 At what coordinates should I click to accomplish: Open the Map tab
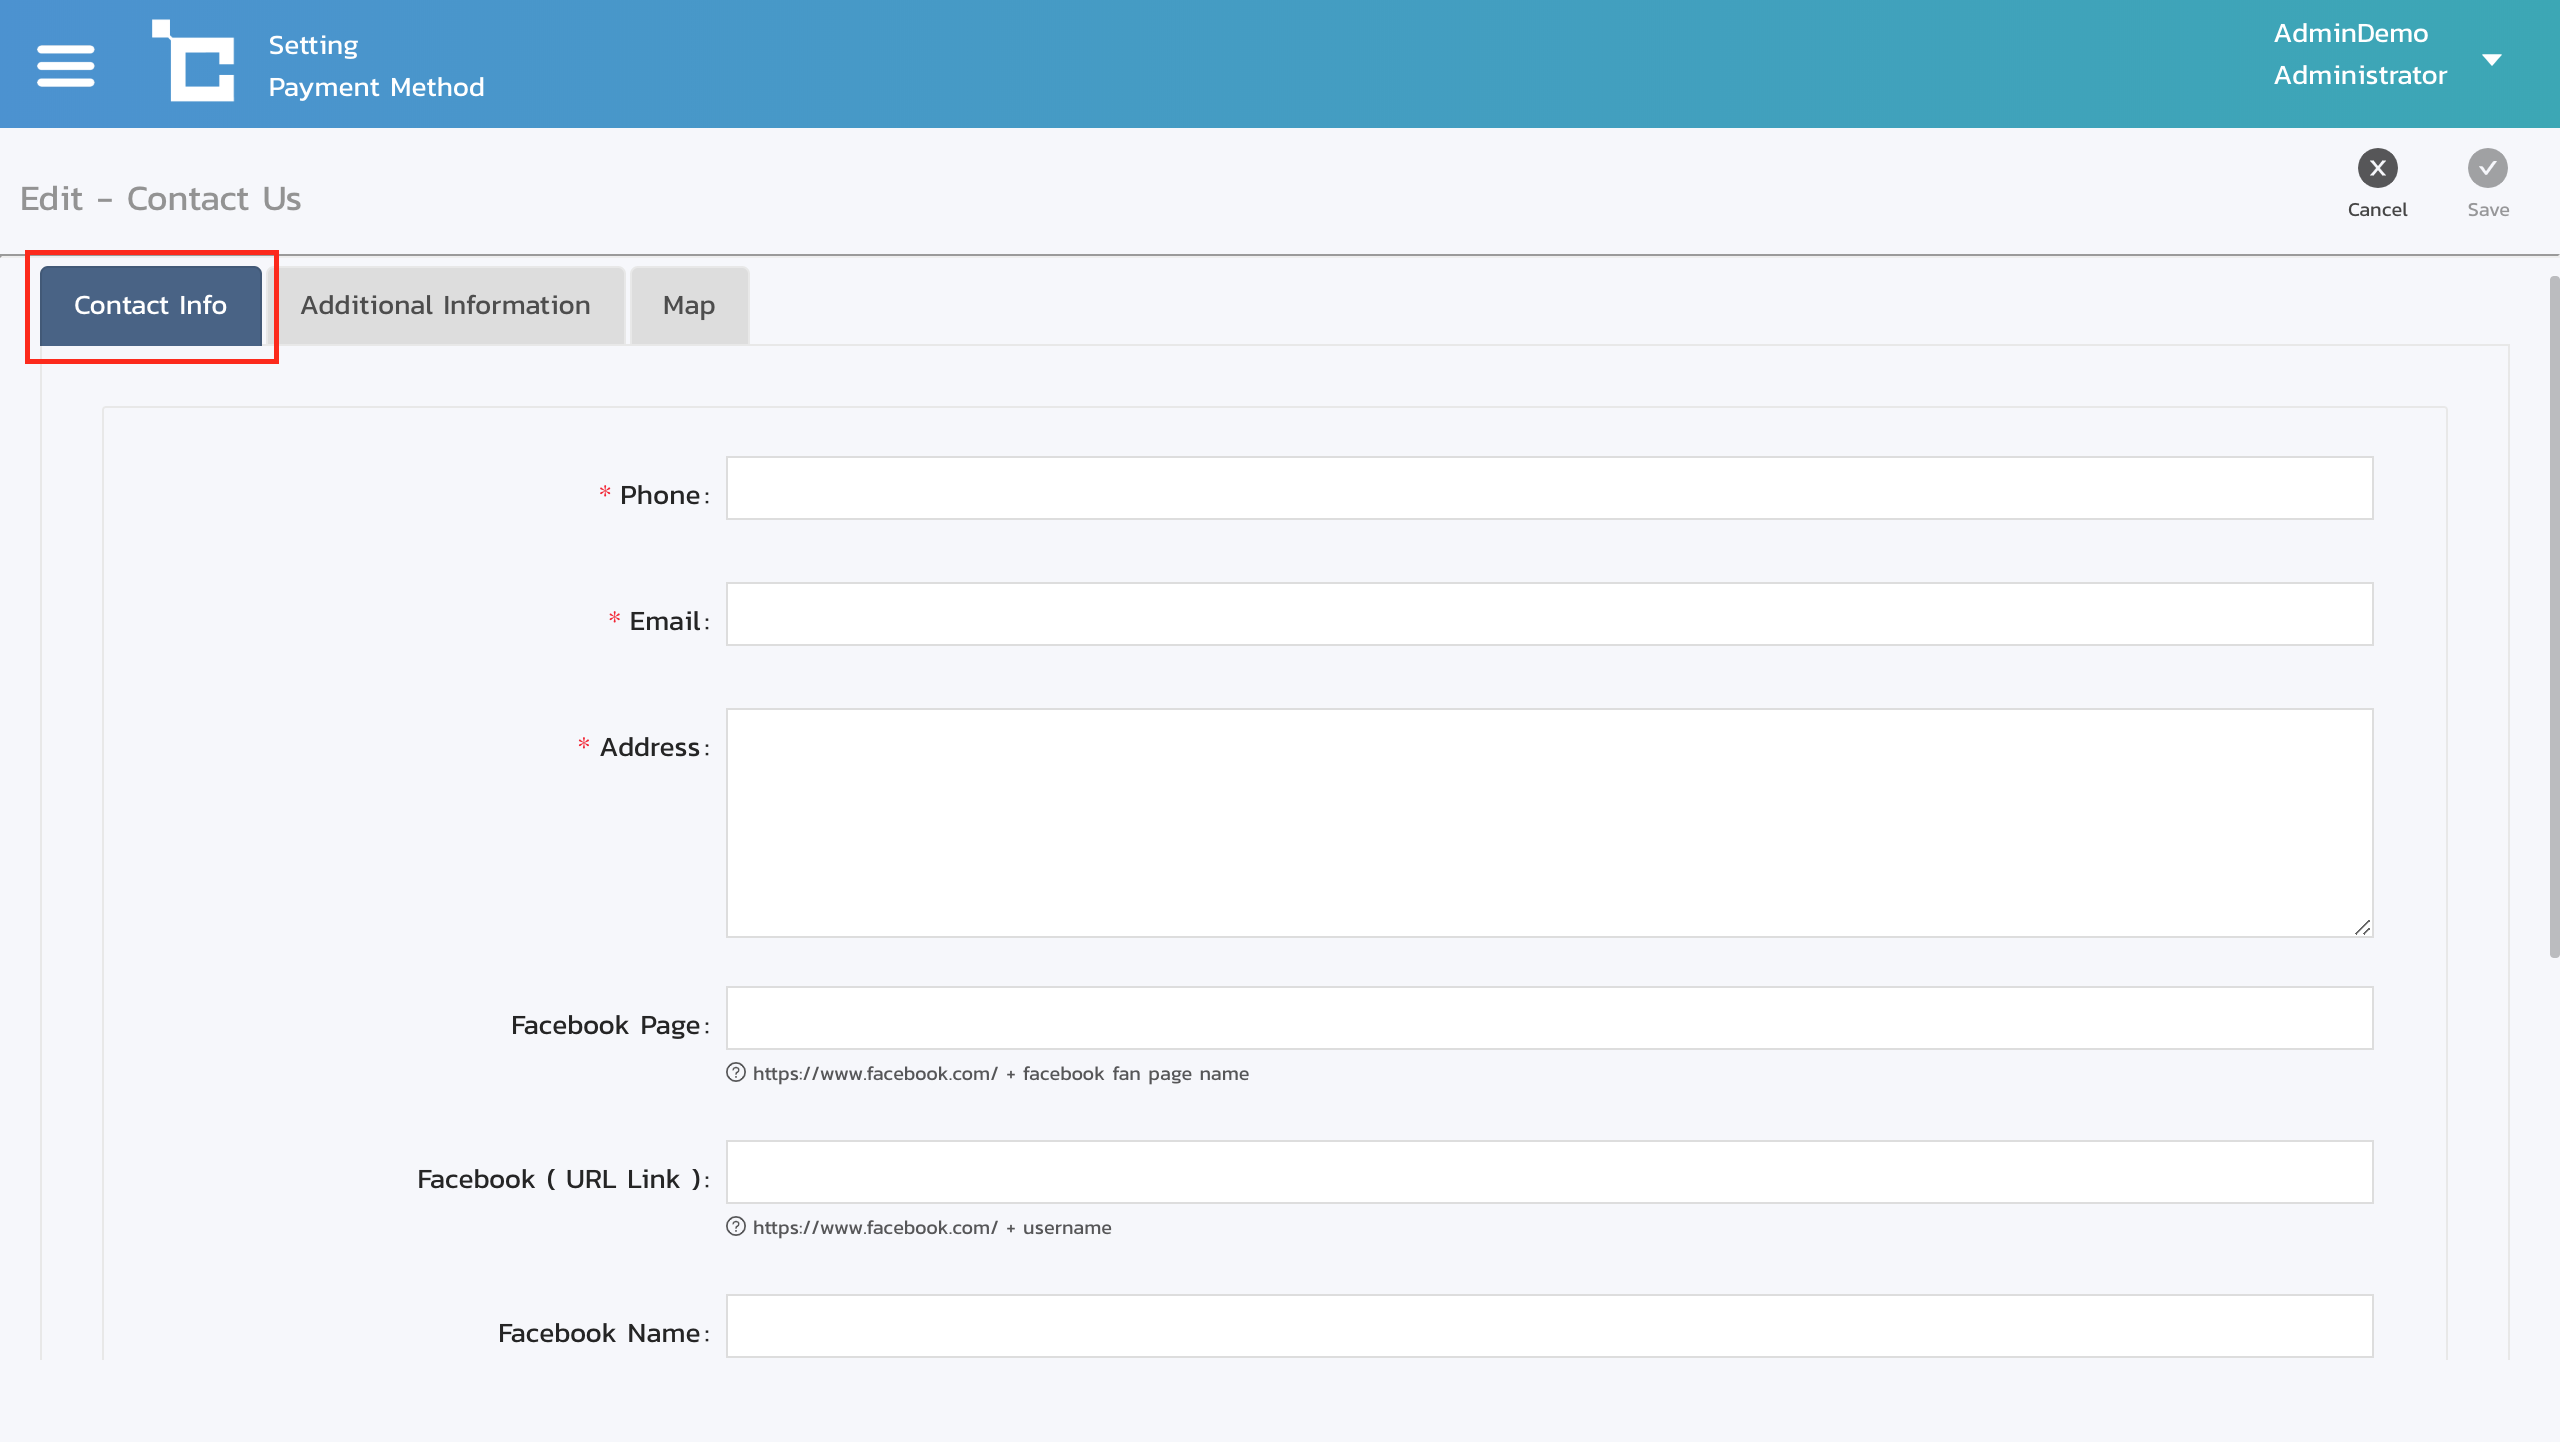688,305
